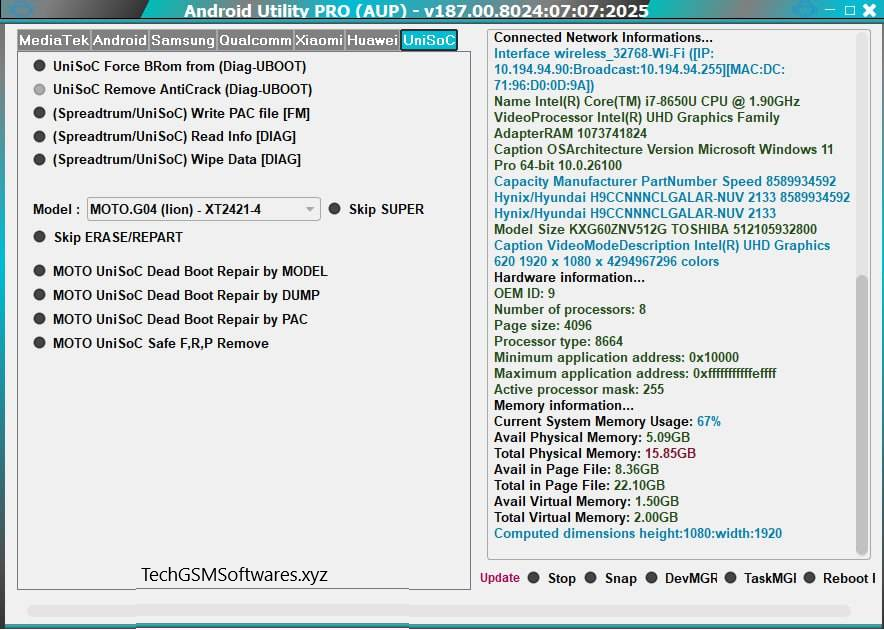The width and height of the screenshot is (884, 630).
Task: Click the 'Processor type: 8664' line
Action: pos(558,341)
